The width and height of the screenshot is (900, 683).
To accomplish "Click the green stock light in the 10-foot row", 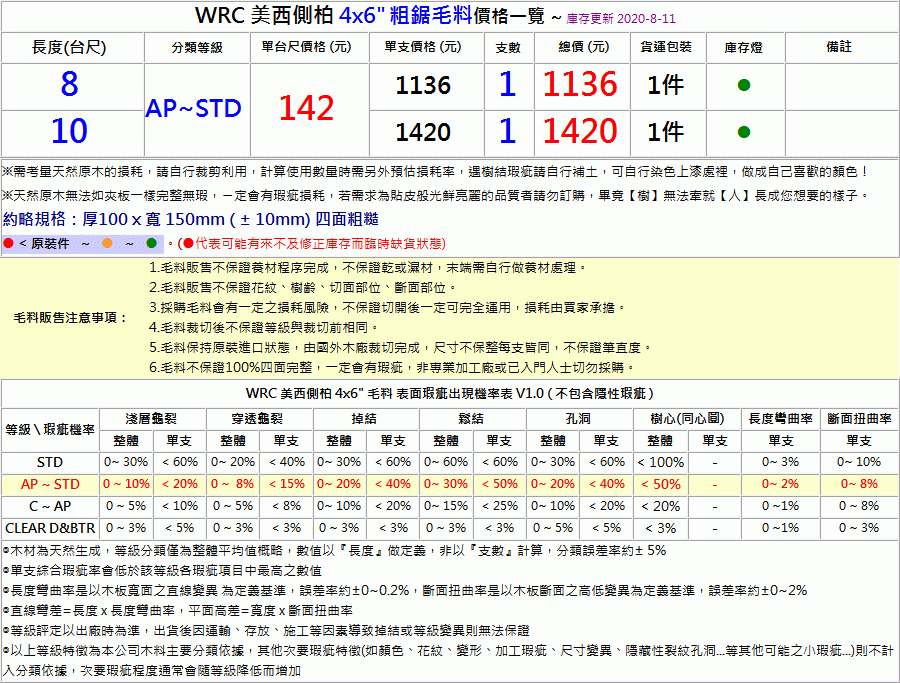I will [x=744, y=133].
